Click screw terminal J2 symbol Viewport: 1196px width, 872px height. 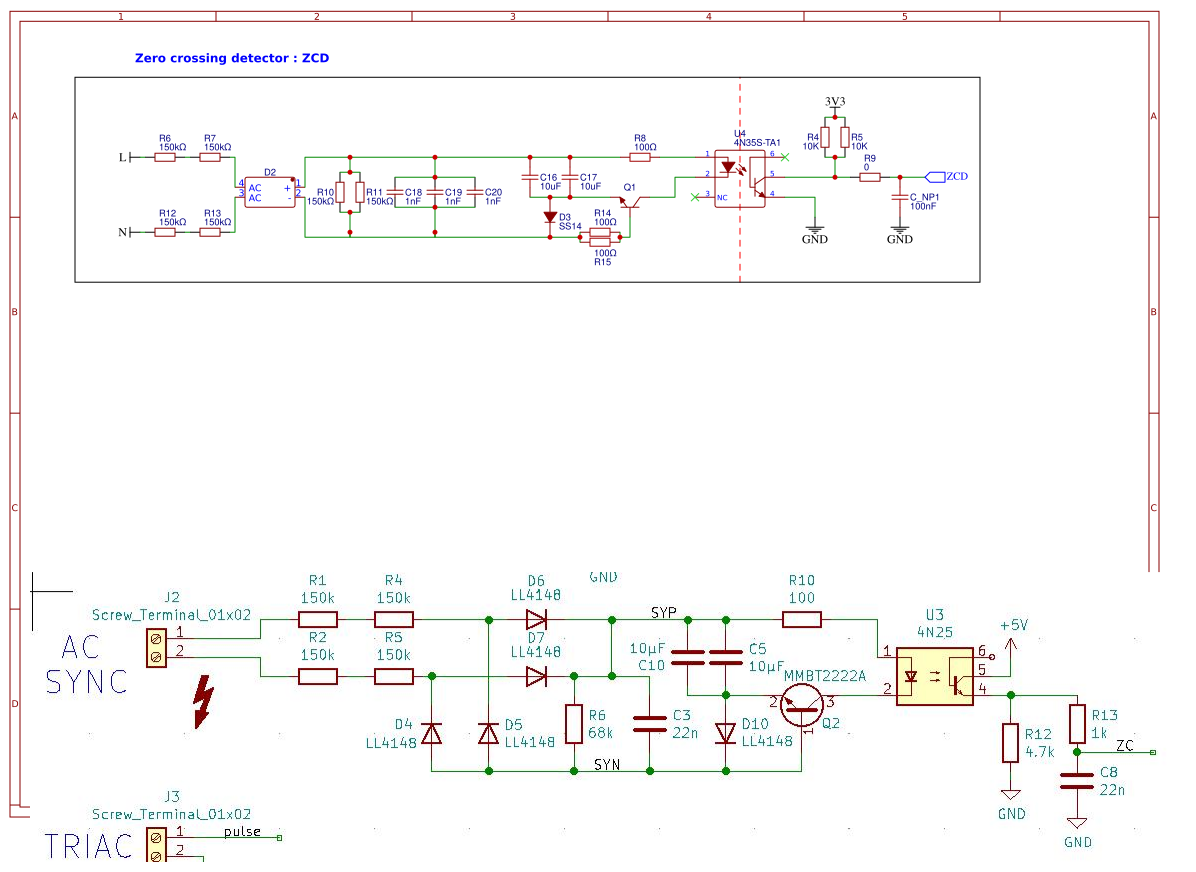pyautogui.click(x=155, y=648)
